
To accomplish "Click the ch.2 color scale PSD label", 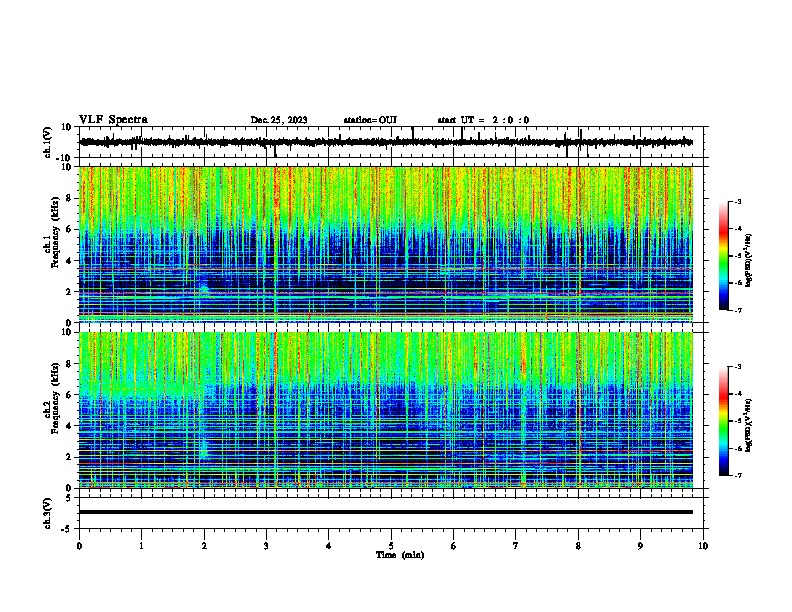I will (748, 426).
